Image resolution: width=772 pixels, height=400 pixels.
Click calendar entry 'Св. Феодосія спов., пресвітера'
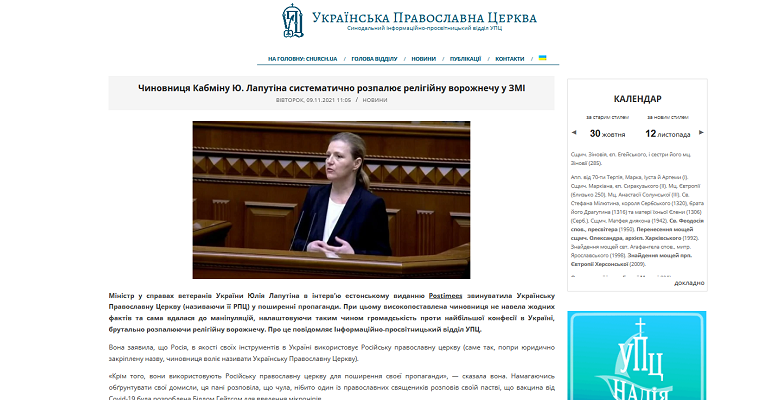click(x=638, y=225)
